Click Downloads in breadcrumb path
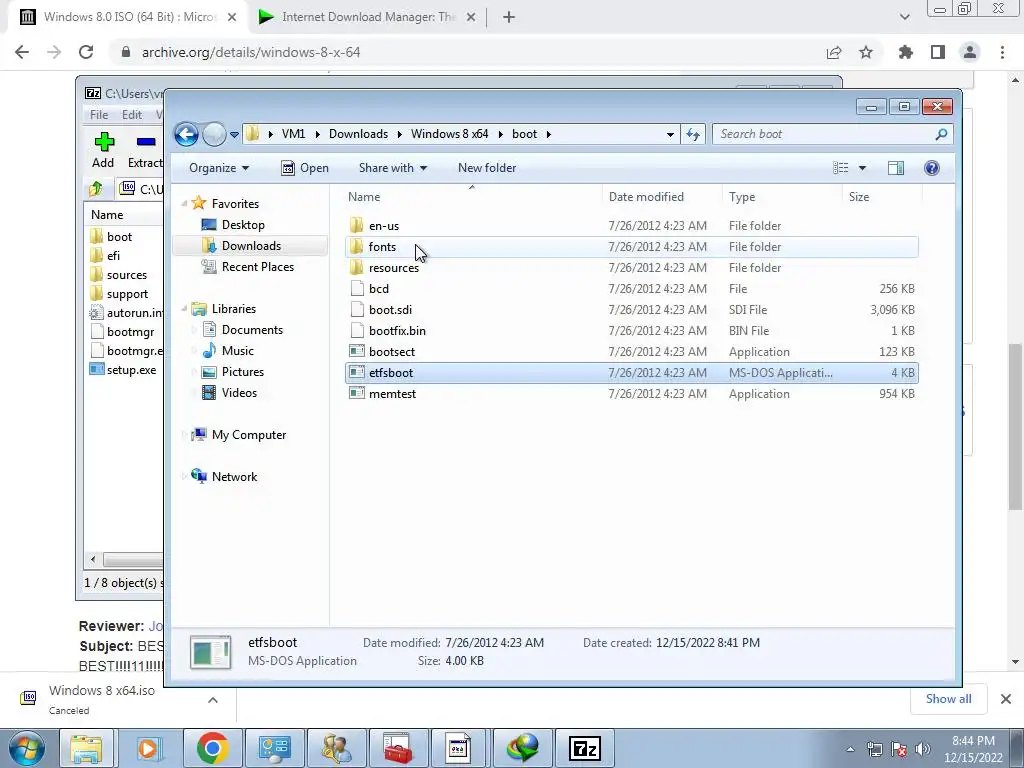Viewport: 1024px width, 768px height. point(359,134)
